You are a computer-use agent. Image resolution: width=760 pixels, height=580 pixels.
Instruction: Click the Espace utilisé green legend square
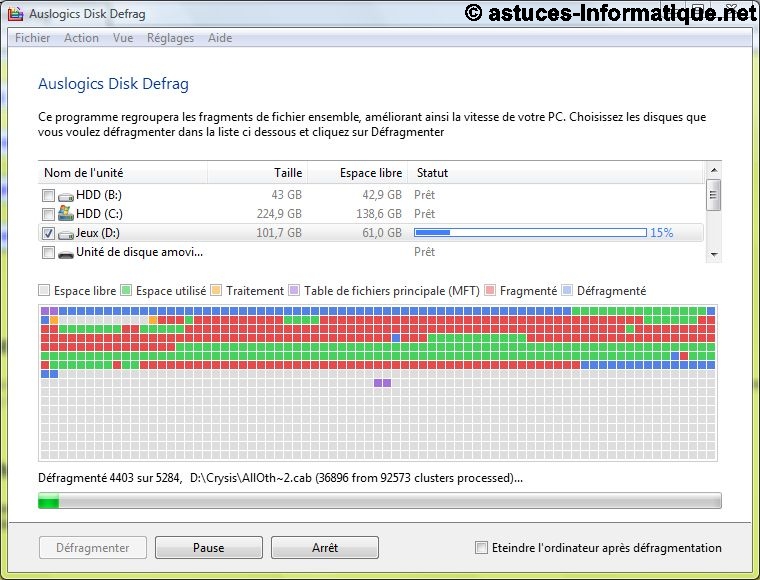point(126,291)
